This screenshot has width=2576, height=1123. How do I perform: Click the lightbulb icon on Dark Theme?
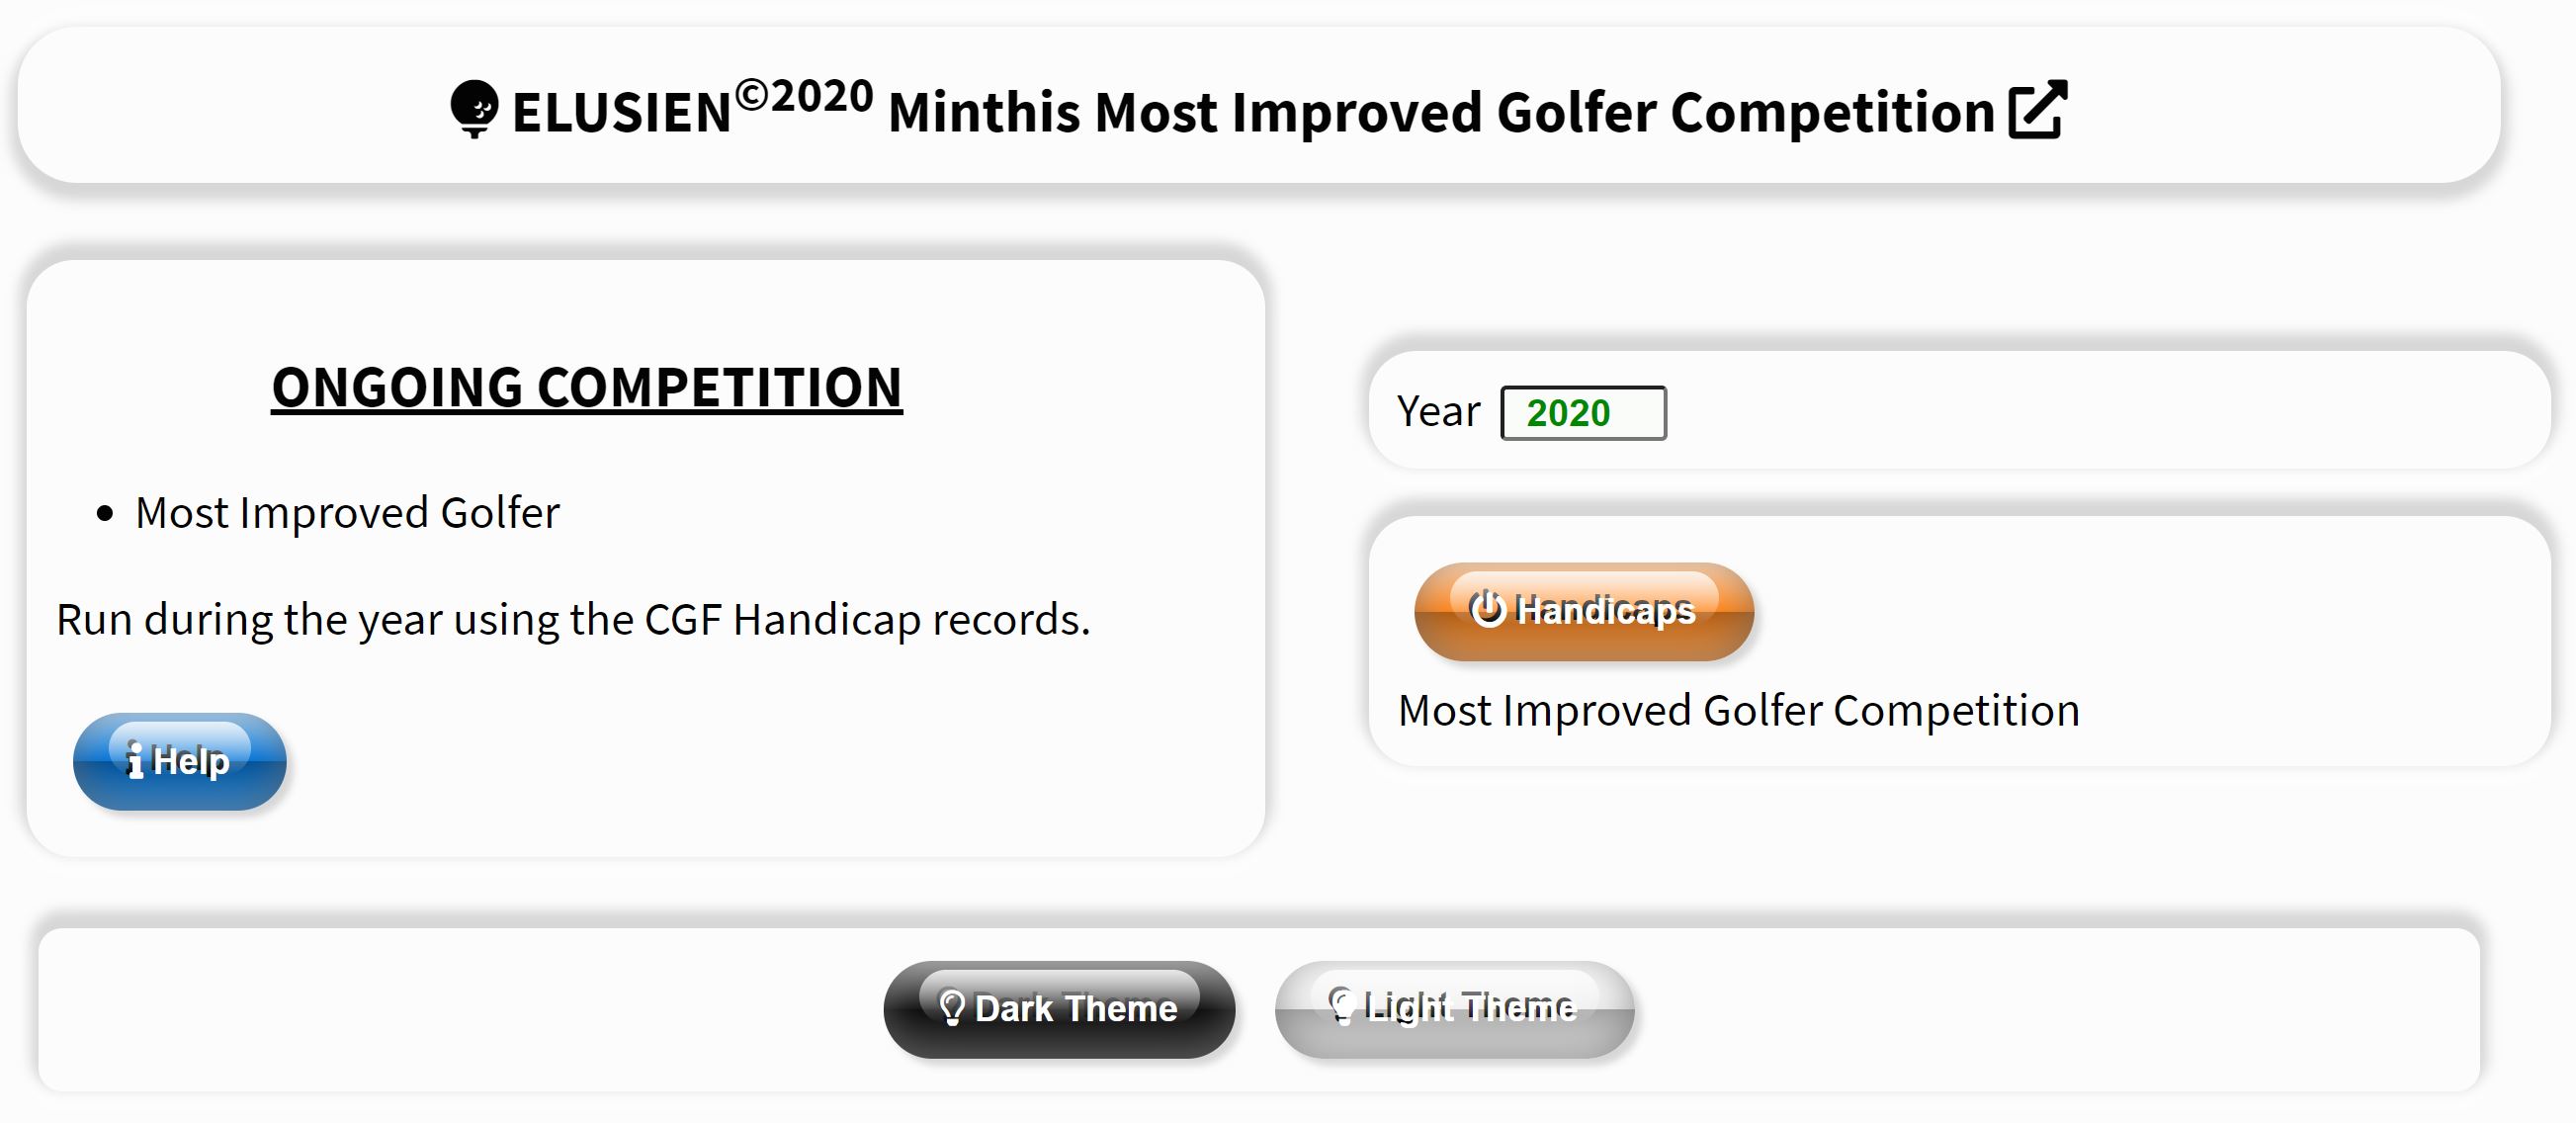point(952,1008)
